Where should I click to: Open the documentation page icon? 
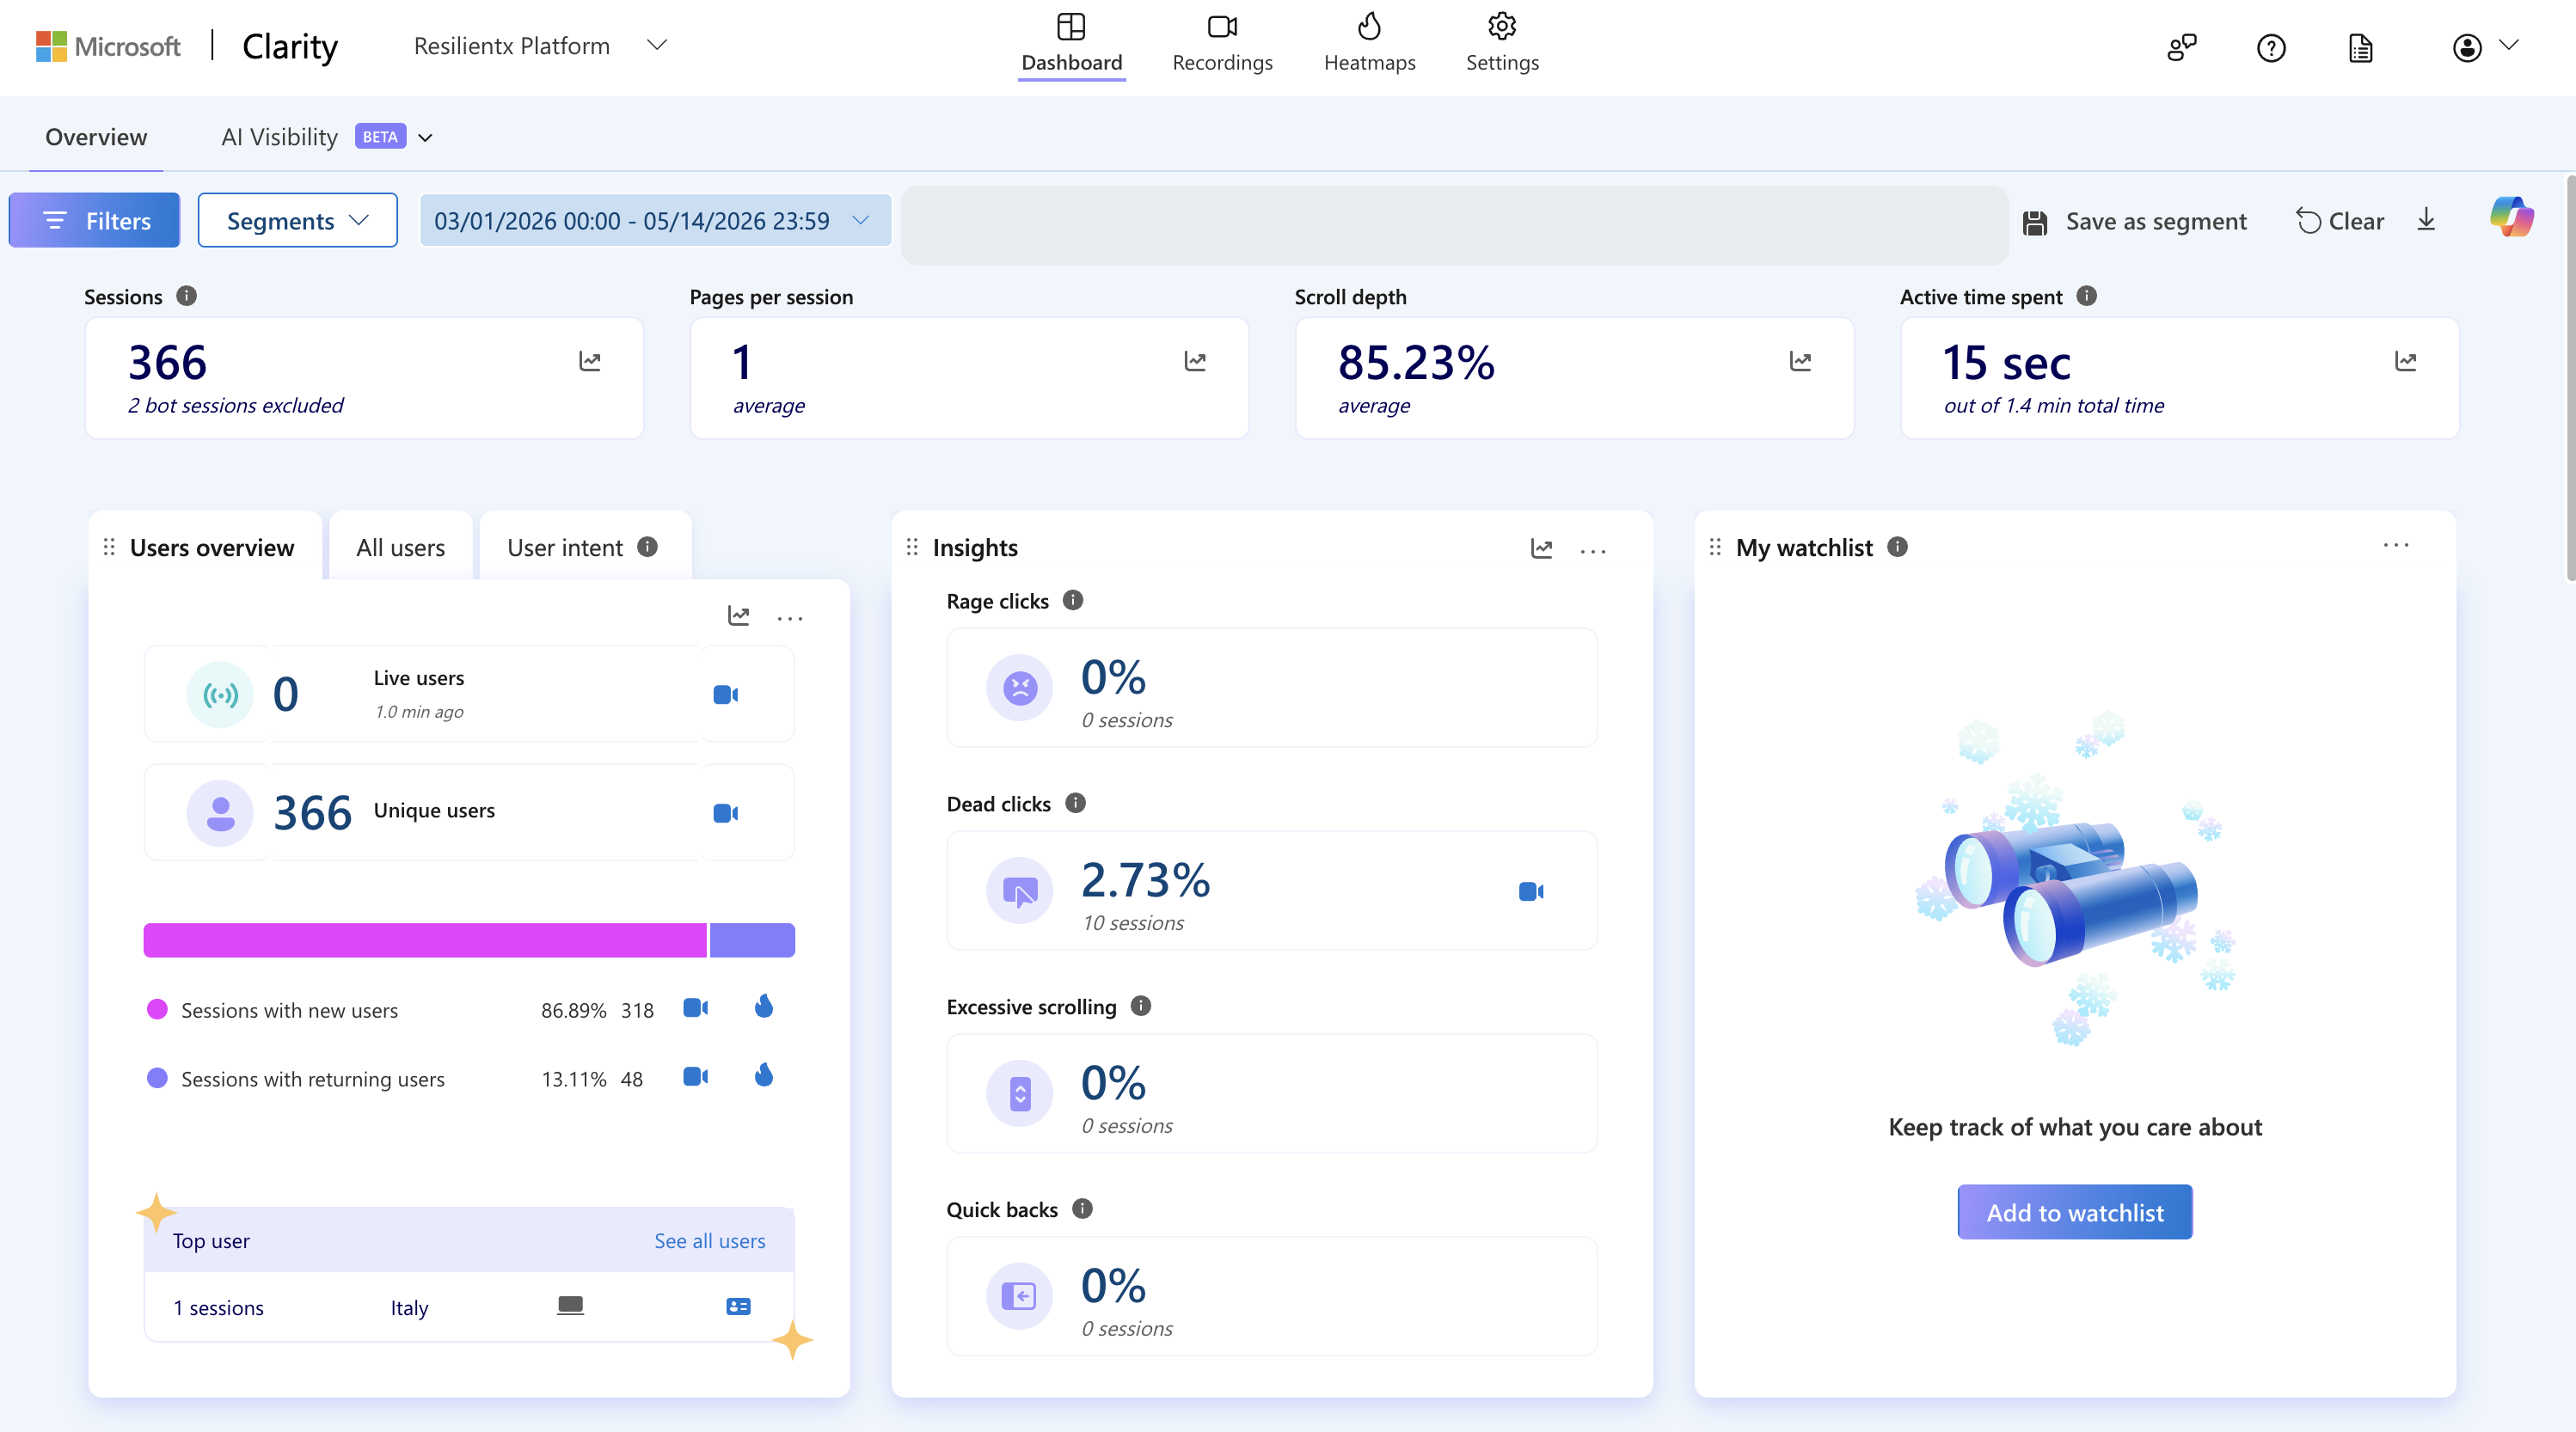(x=2360, y=47)
